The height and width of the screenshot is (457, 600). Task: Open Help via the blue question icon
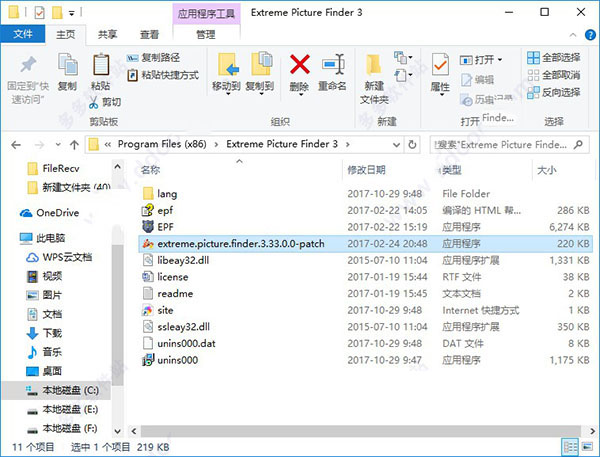(590, 35)
